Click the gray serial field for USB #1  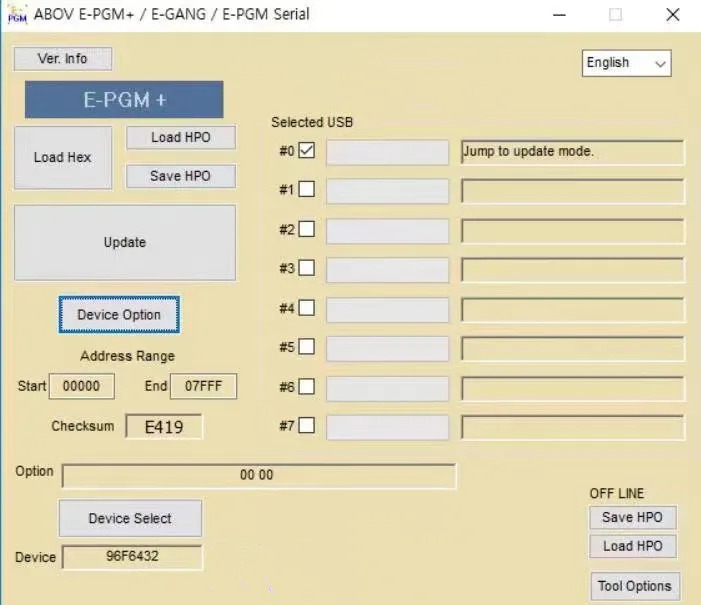point(387,191)
